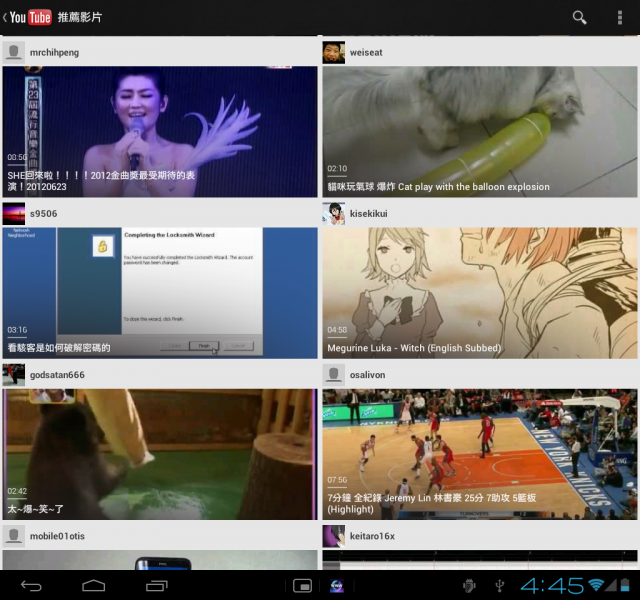Screen dimensions: 640x600
Task: Open the search magnifier icon
Action: tap(579, 18)
